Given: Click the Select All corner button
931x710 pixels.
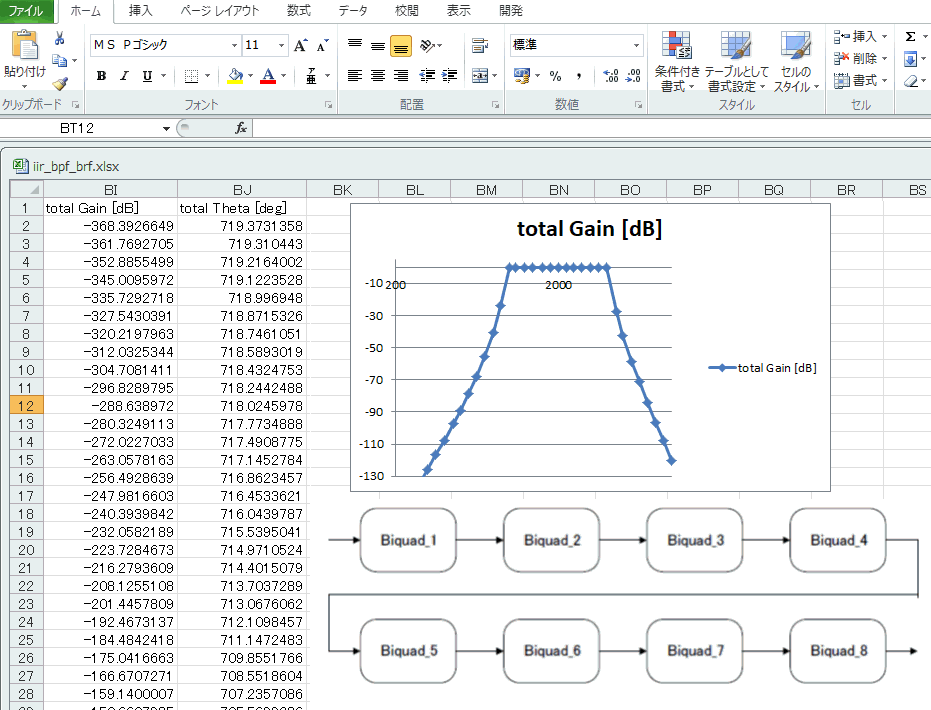Looking at the screenshot, I should pos(27,189).
